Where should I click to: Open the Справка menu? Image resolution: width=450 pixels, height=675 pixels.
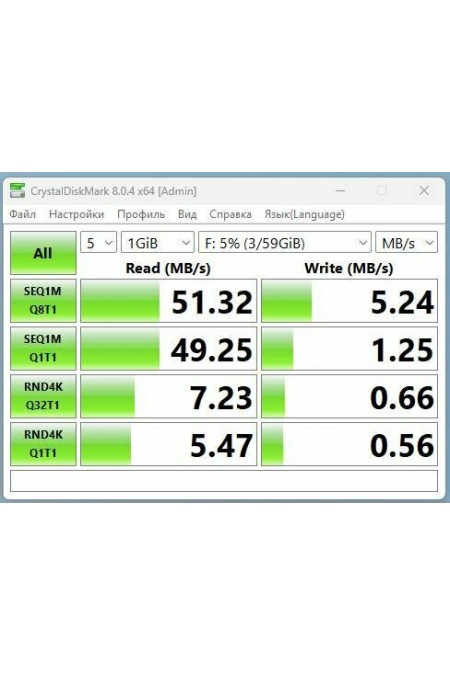(230, 214)
